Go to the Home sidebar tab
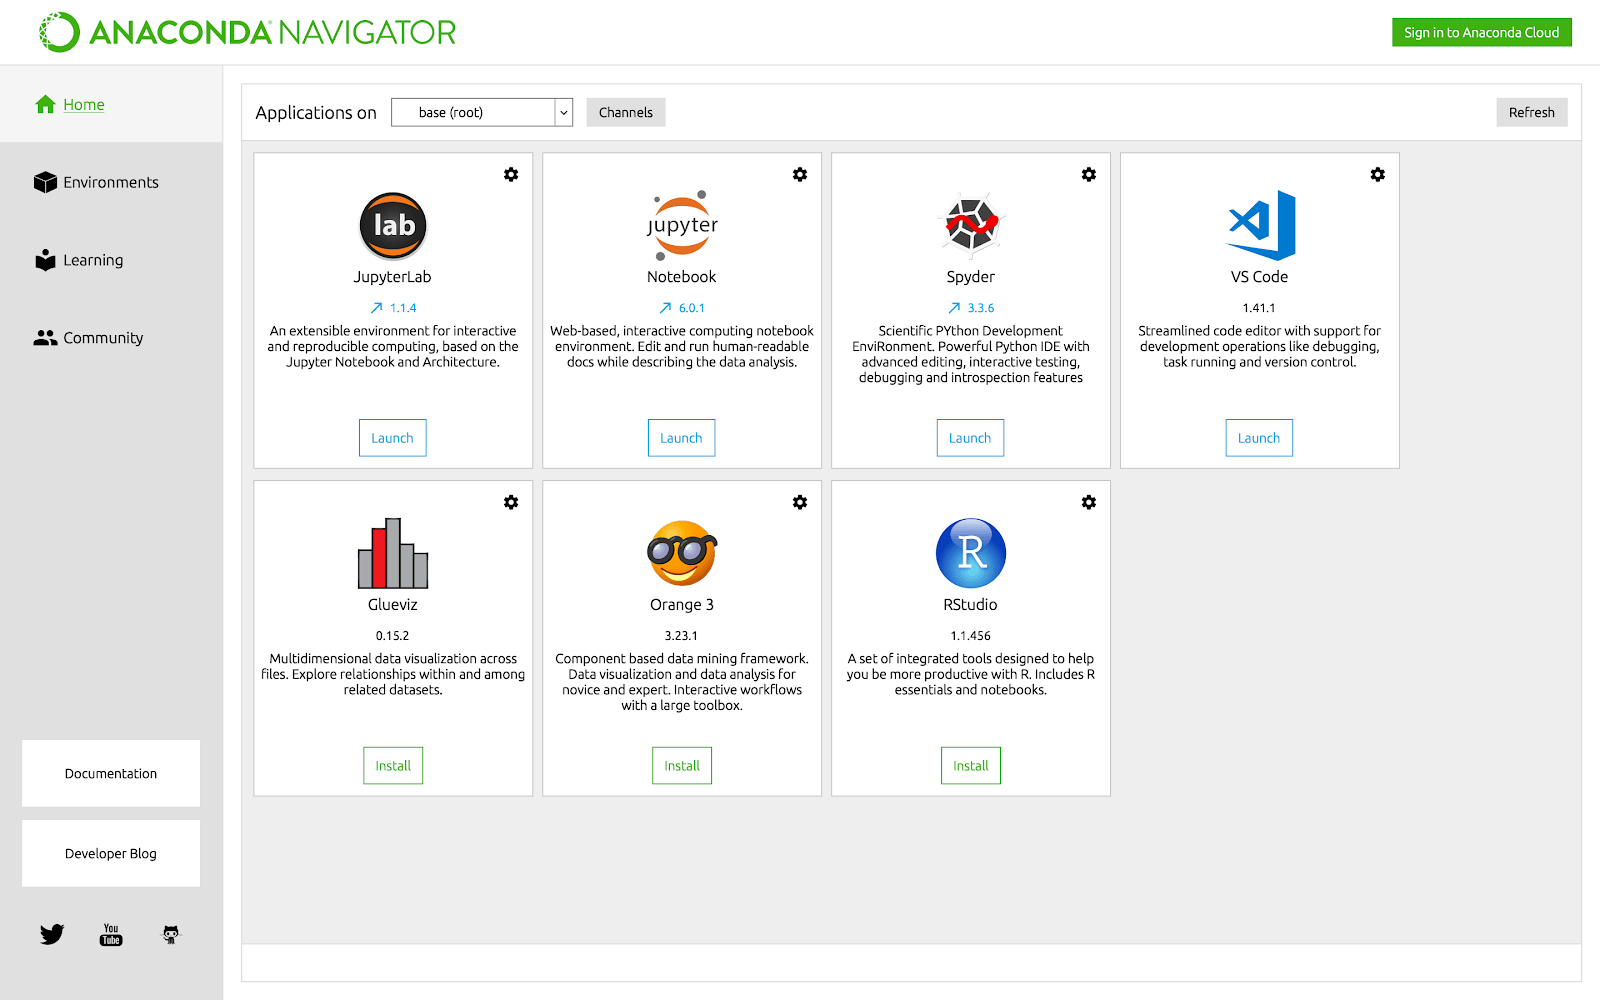Viewport: 1600px width, 1000px height. point(111,104)
